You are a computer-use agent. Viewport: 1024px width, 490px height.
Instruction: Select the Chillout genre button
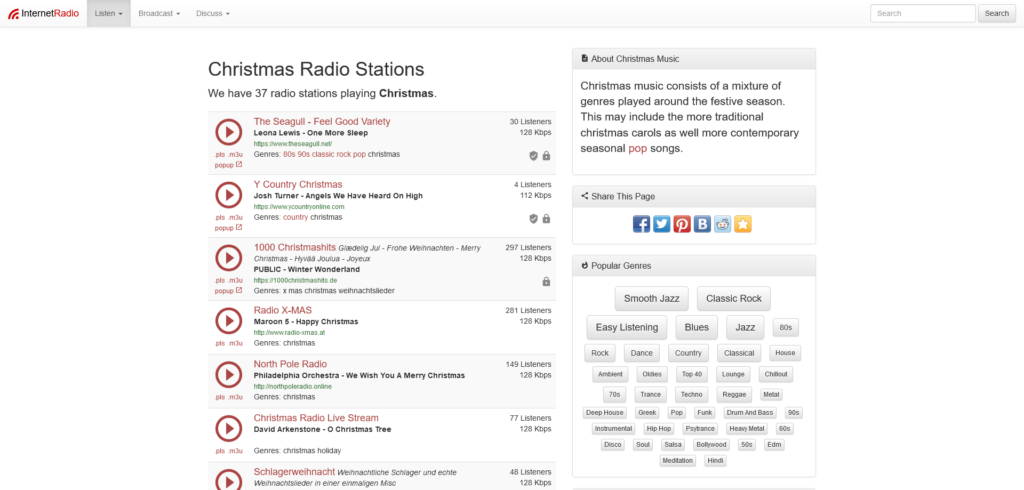(x=776, y=374)
